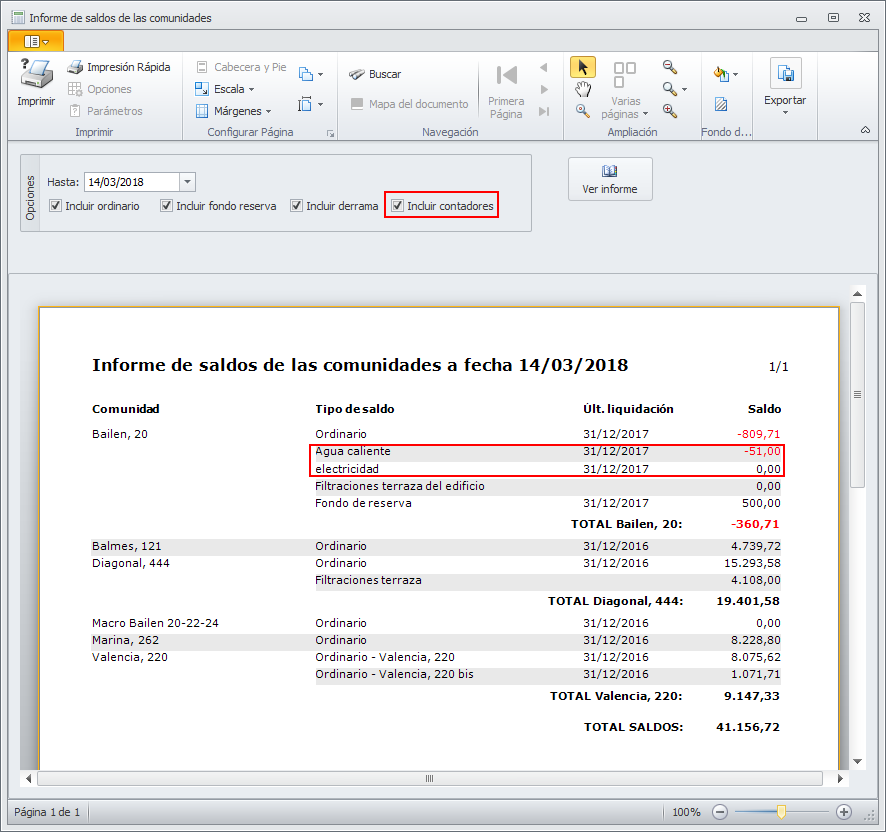Image resolution: width=886 pixels, height=832 pixels.
Task: Click the horizontal scrollbar under the report
Action: pos(430,778)
